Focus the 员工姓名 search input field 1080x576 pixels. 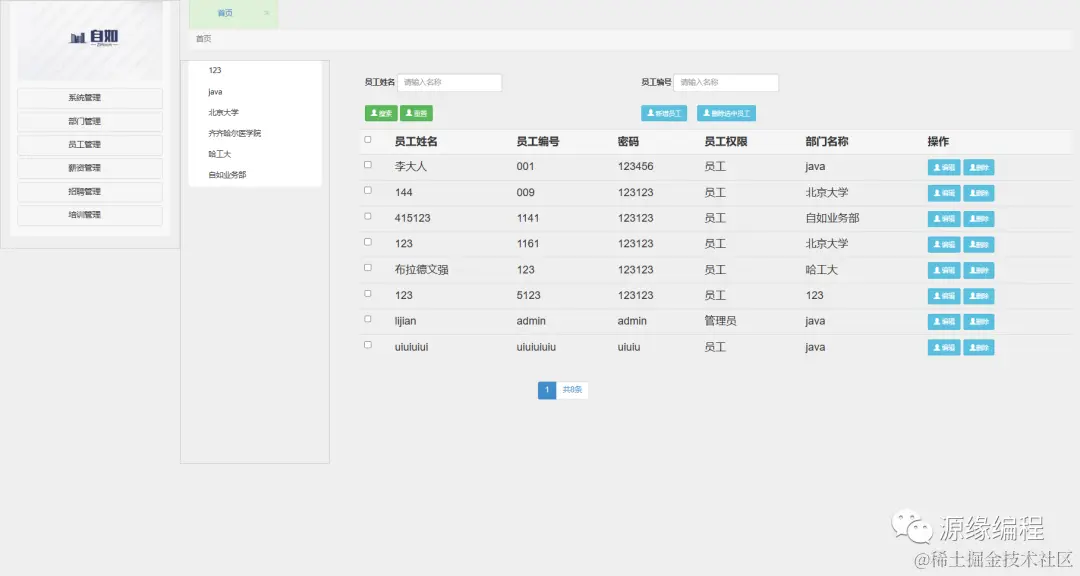coord(449,83)
